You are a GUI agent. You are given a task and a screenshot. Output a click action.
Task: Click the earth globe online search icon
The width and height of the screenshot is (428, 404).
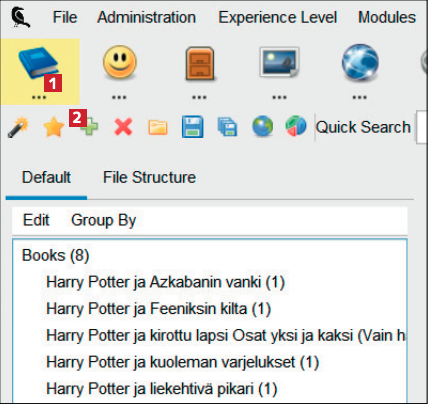click(262, 127)
